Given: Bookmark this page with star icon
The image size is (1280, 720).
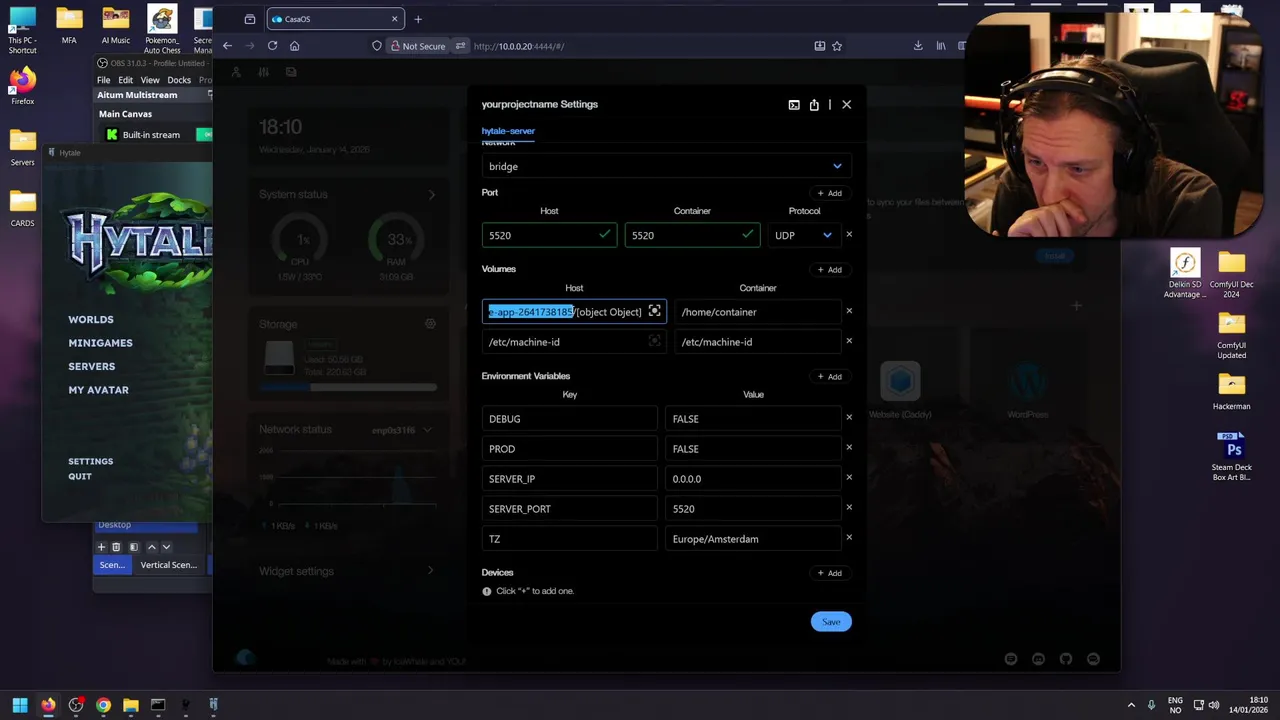Looking at the screenshot, I should click(x=837, y=46).
